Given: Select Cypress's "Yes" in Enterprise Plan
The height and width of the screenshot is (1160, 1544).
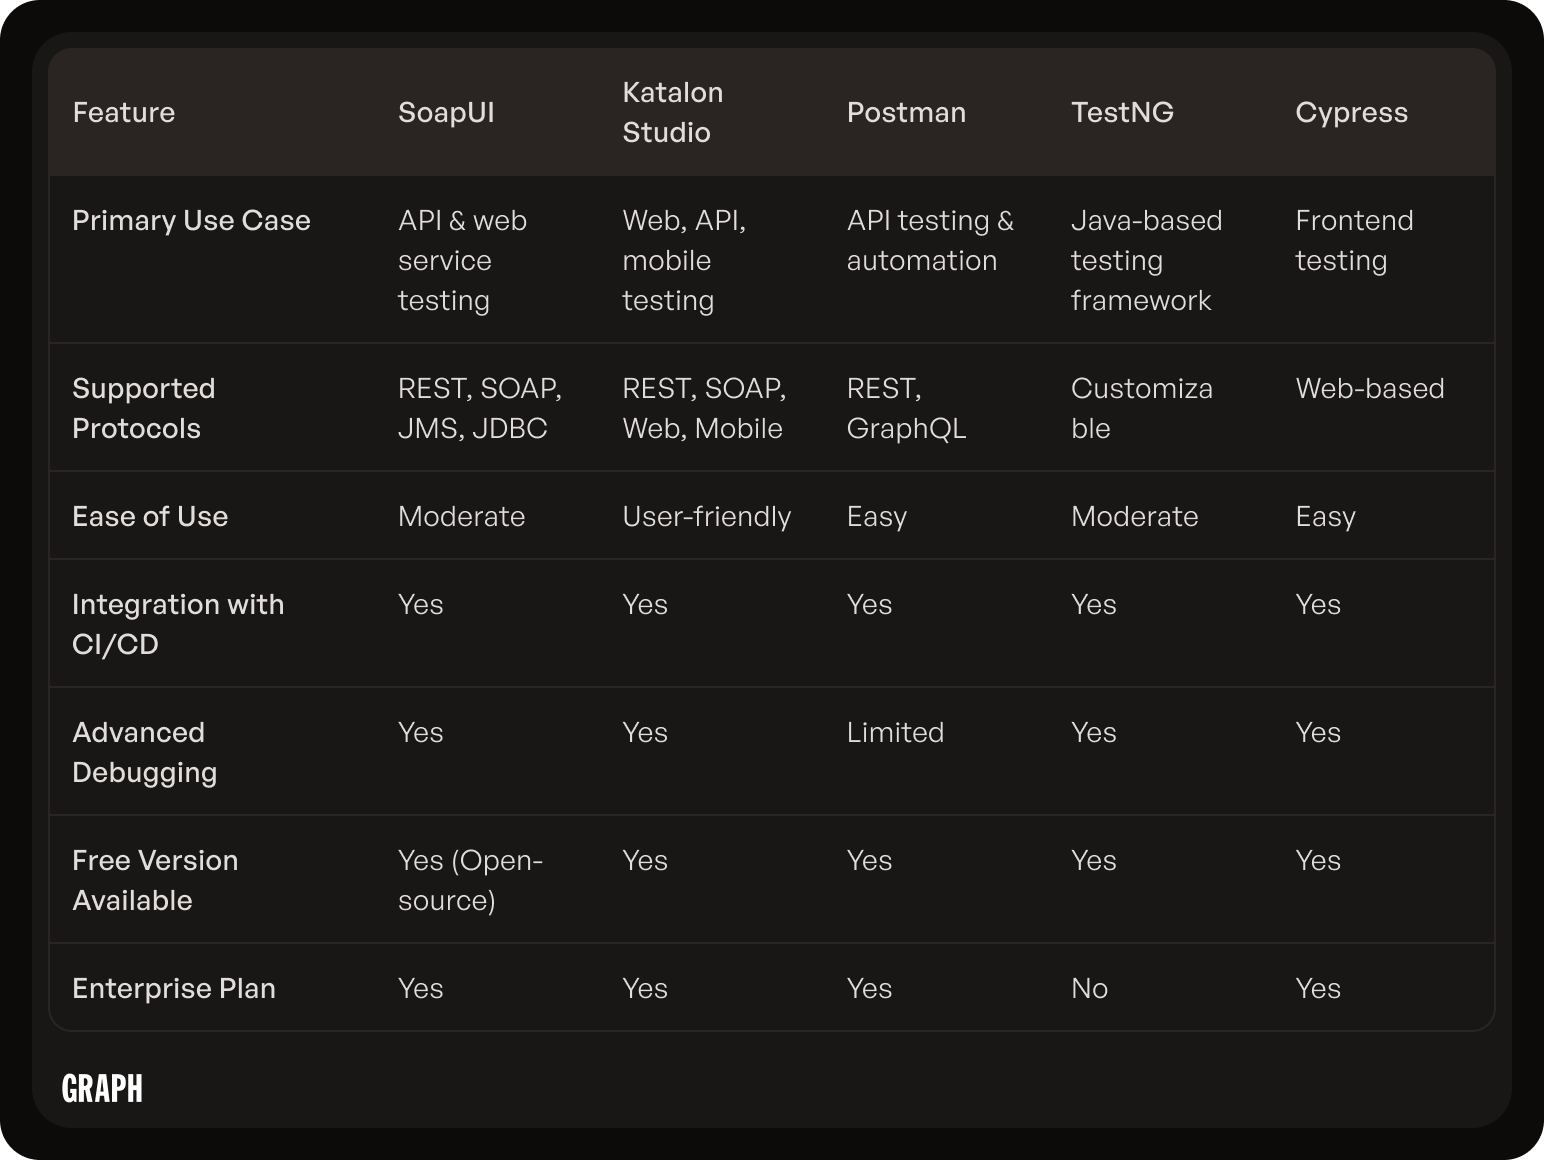Looking at the screenshot, I should [x=1318, y=988].
